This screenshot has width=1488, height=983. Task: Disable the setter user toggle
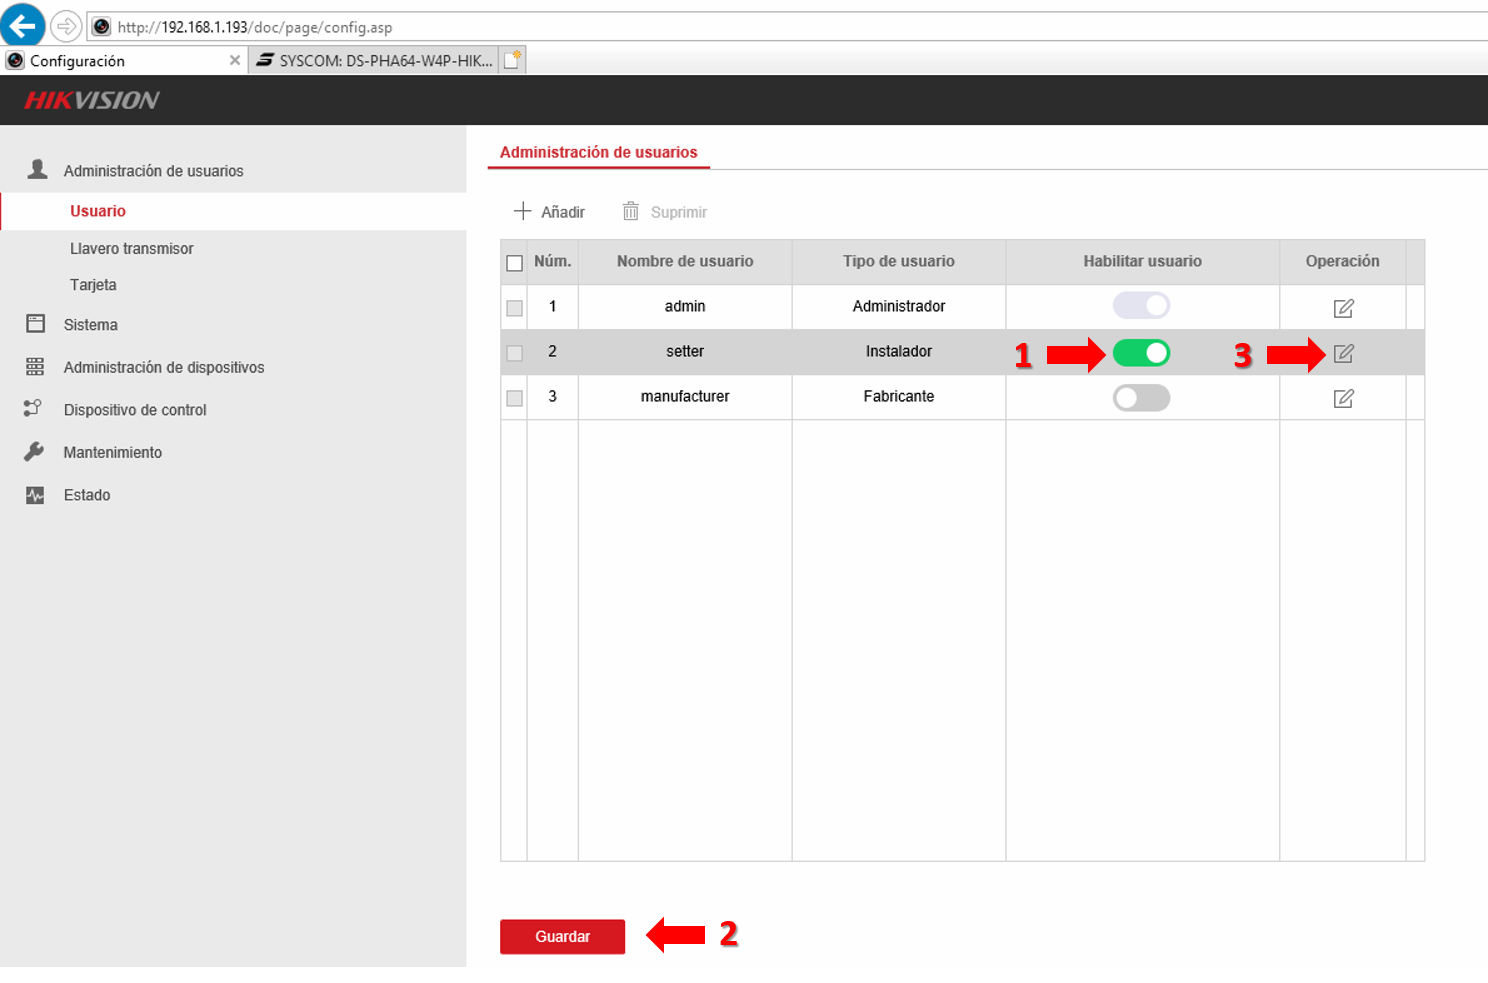pyautogui.click(x=1141, y=352)
